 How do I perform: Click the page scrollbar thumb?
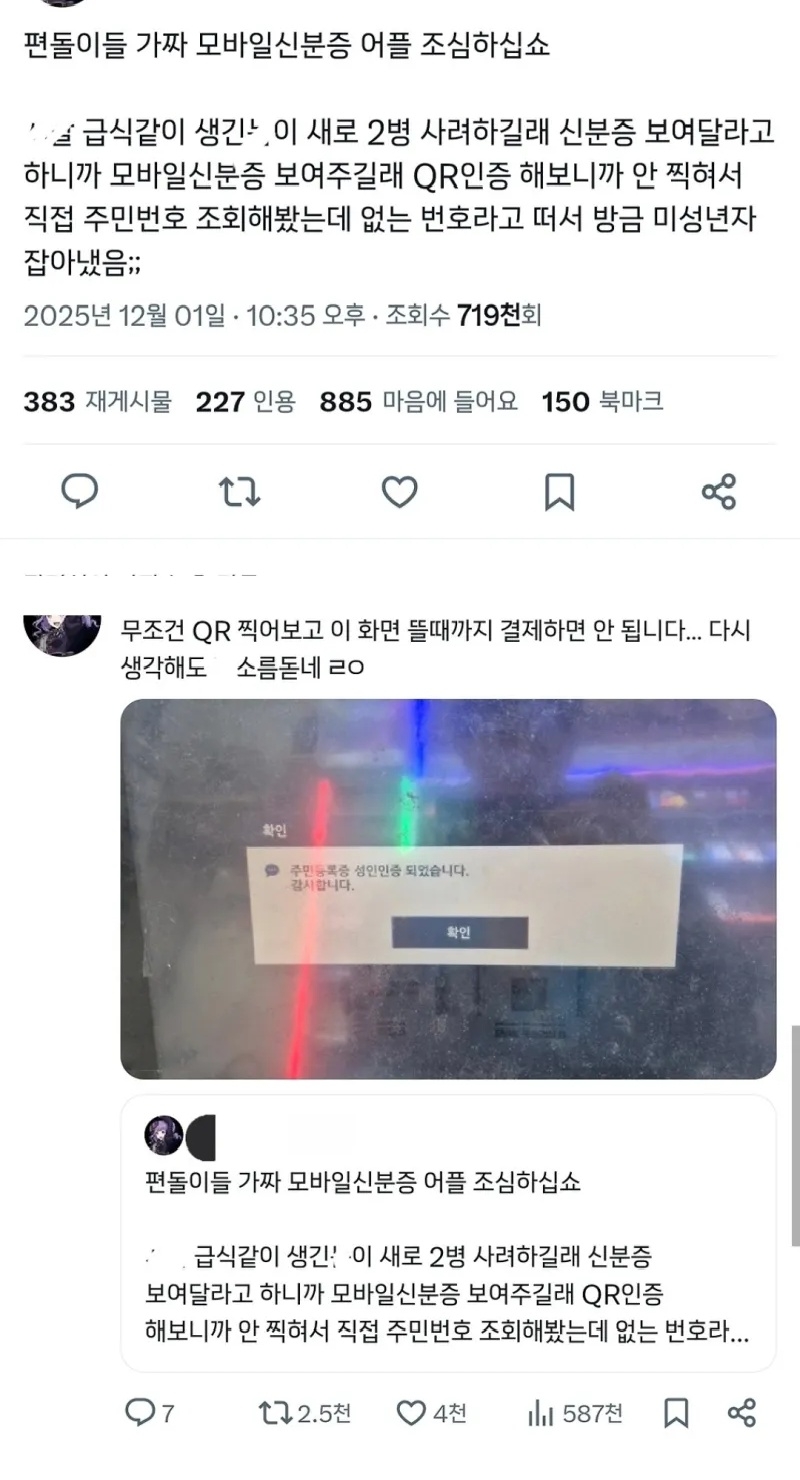tap(795, 1134)
